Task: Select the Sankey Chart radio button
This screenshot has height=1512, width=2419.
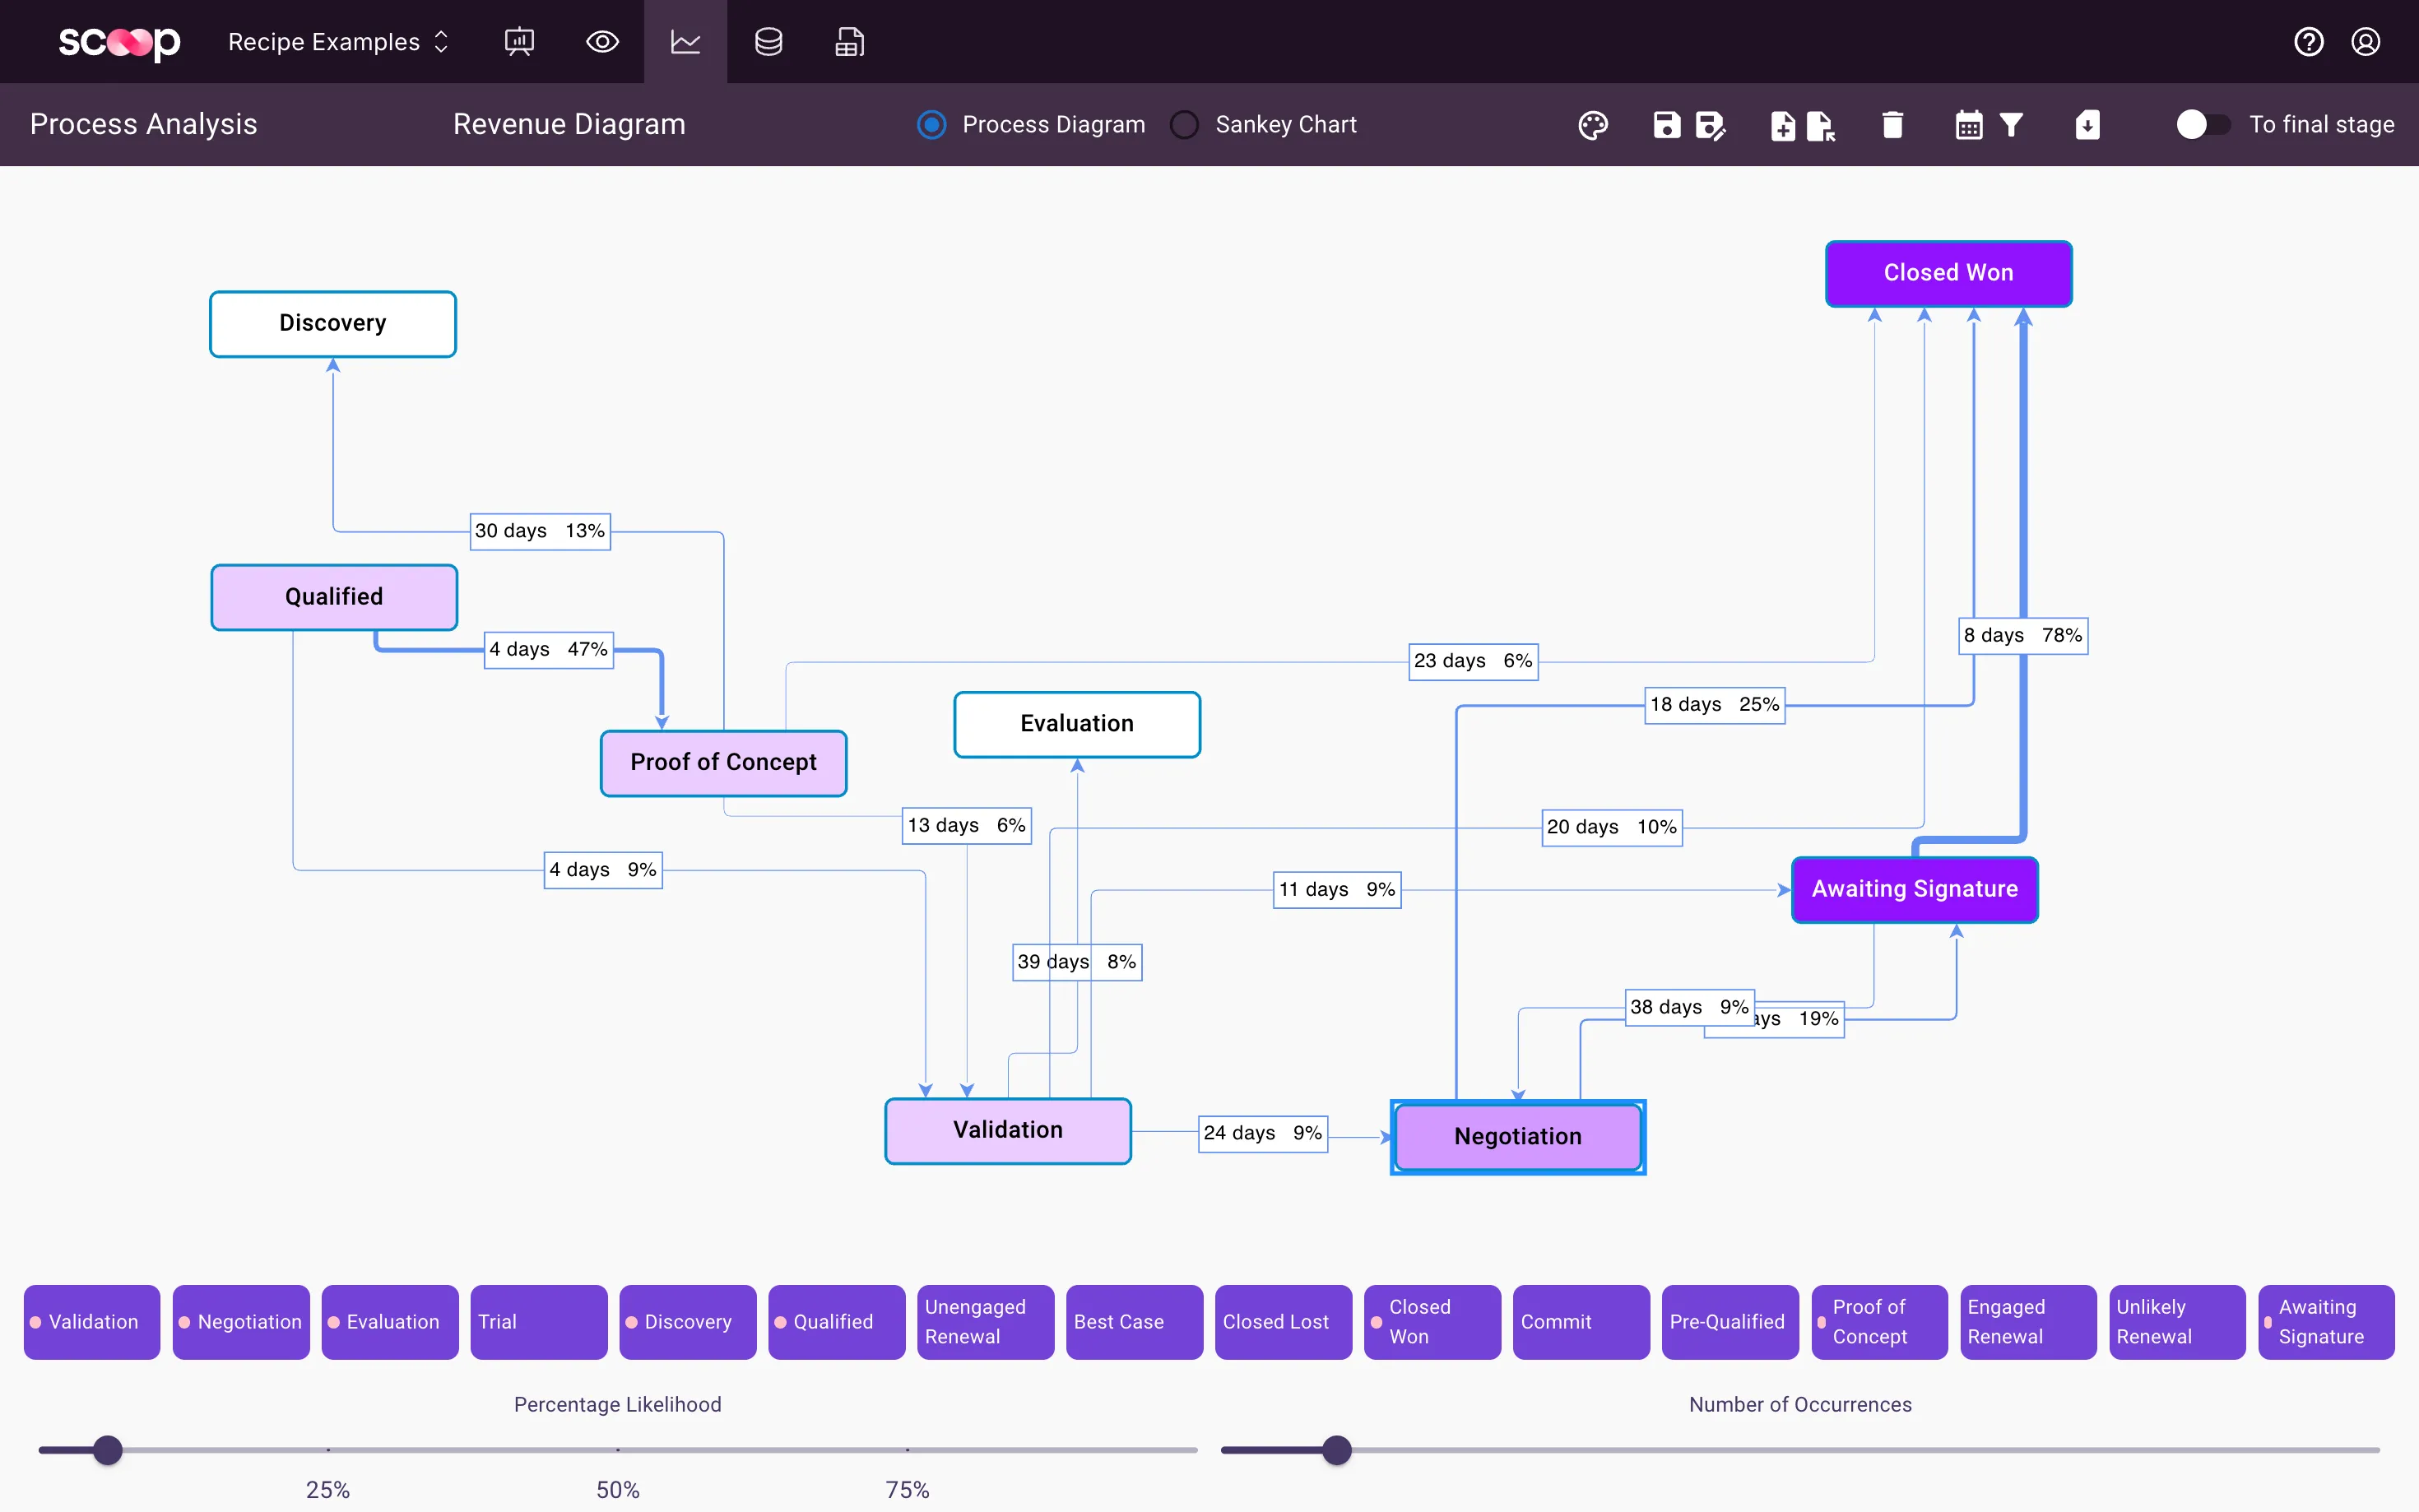Action: click(1185, 125)
